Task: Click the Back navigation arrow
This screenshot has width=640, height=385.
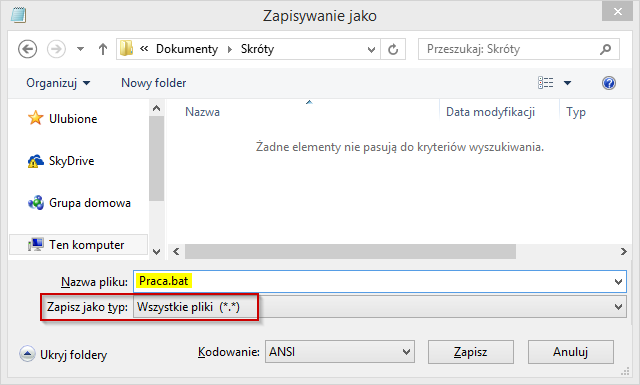Action: 27,49
